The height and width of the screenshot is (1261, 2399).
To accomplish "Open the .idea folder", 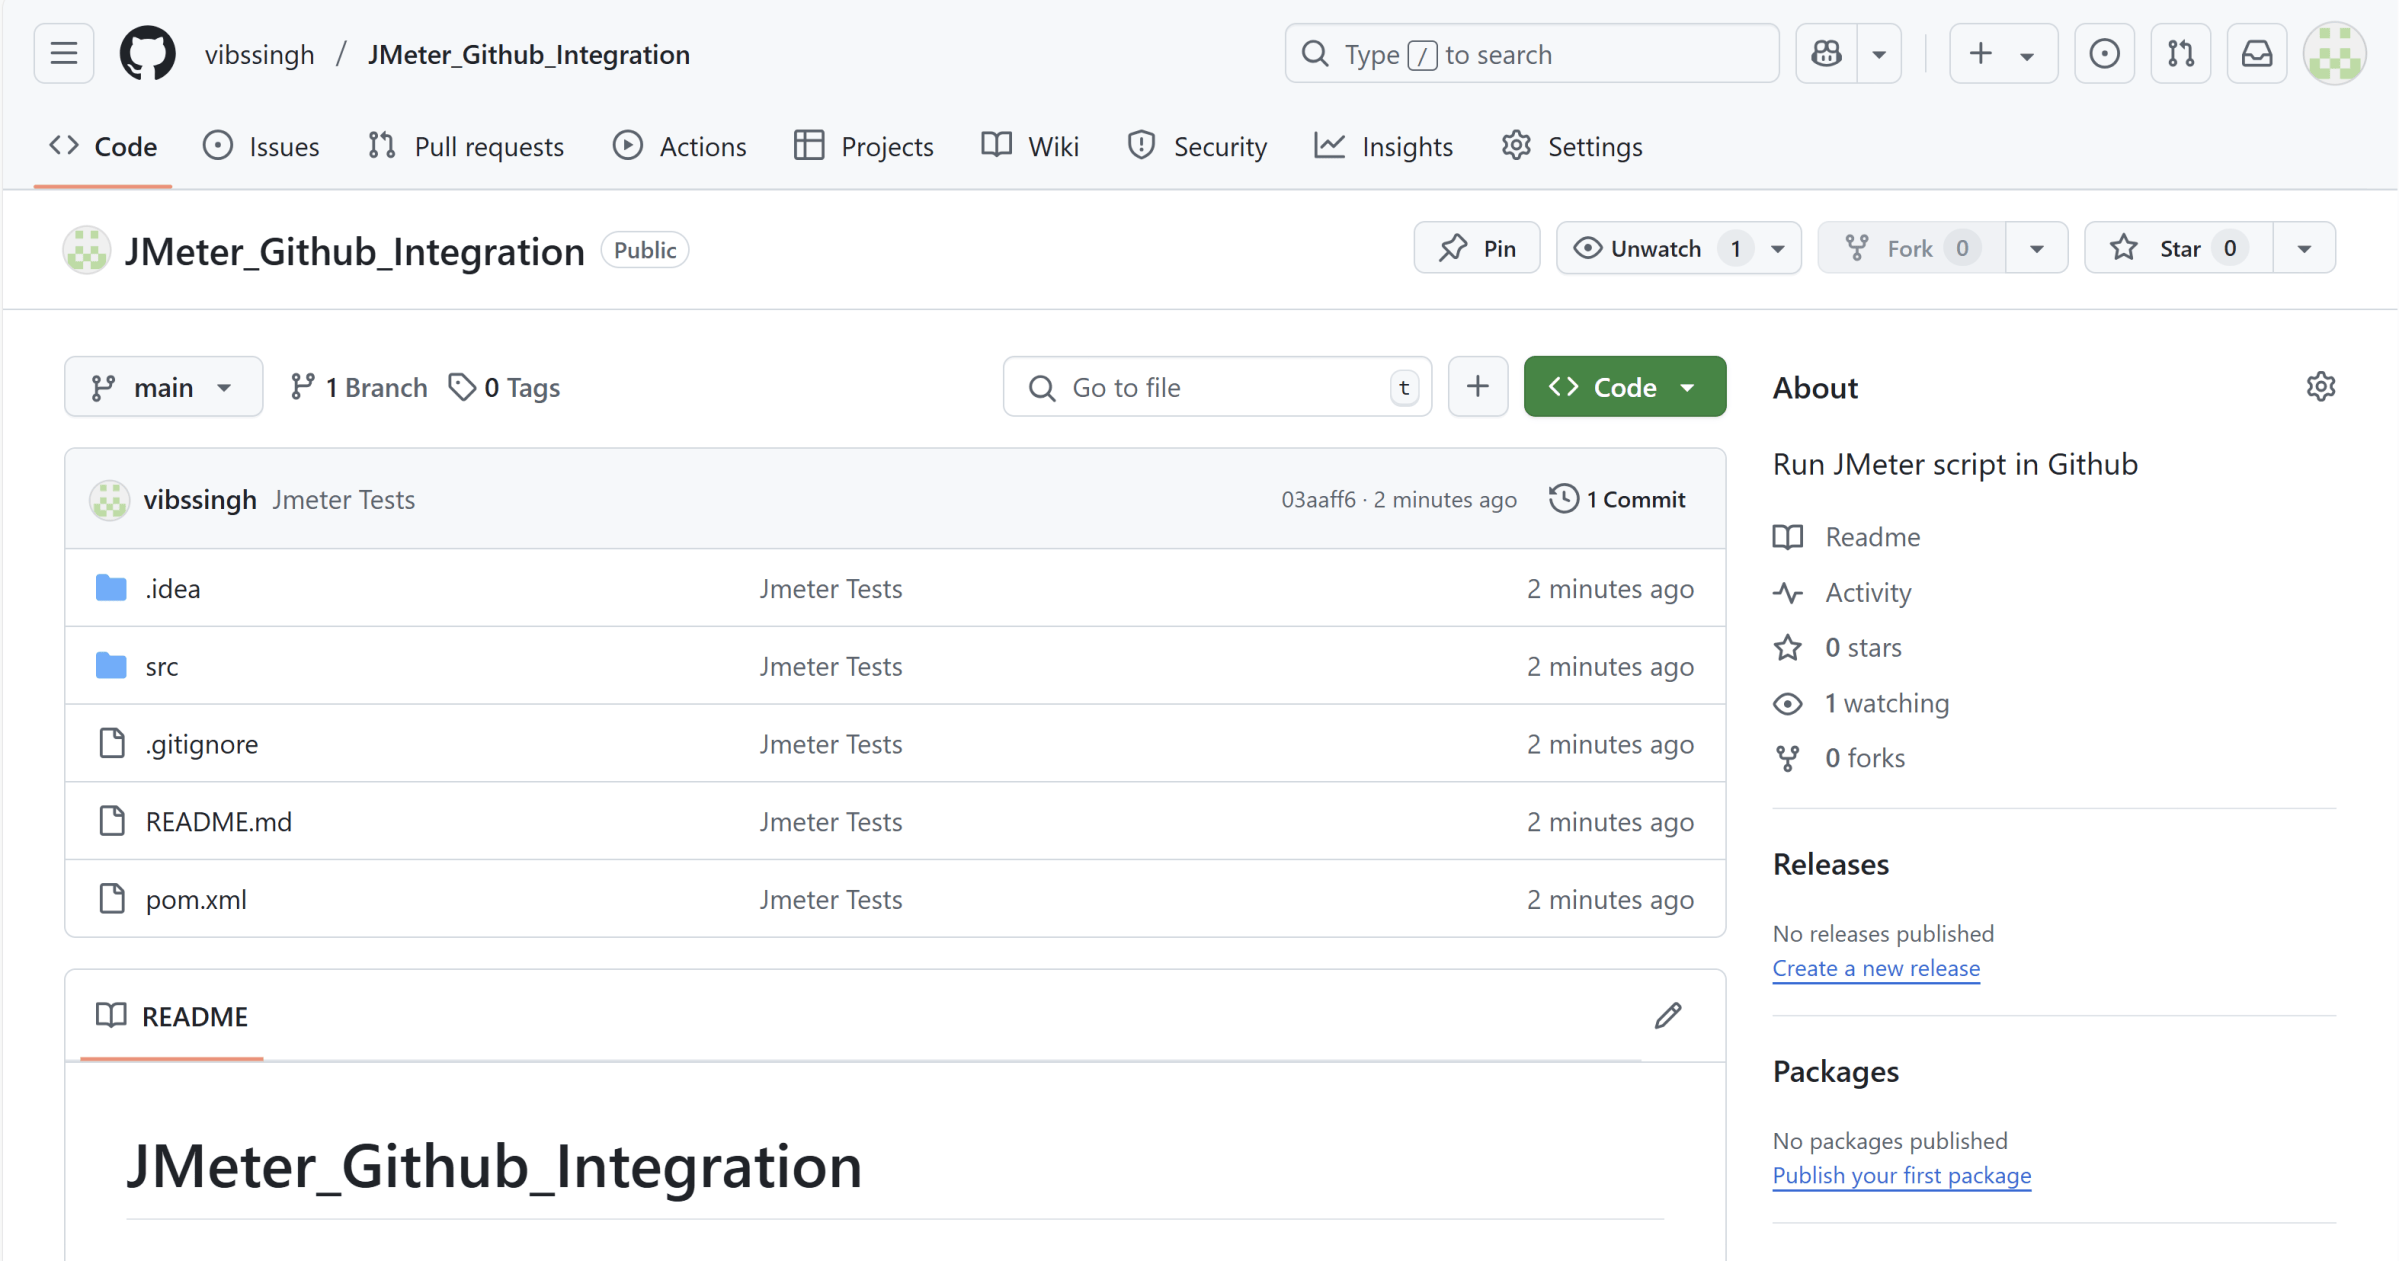I will 173,588.
